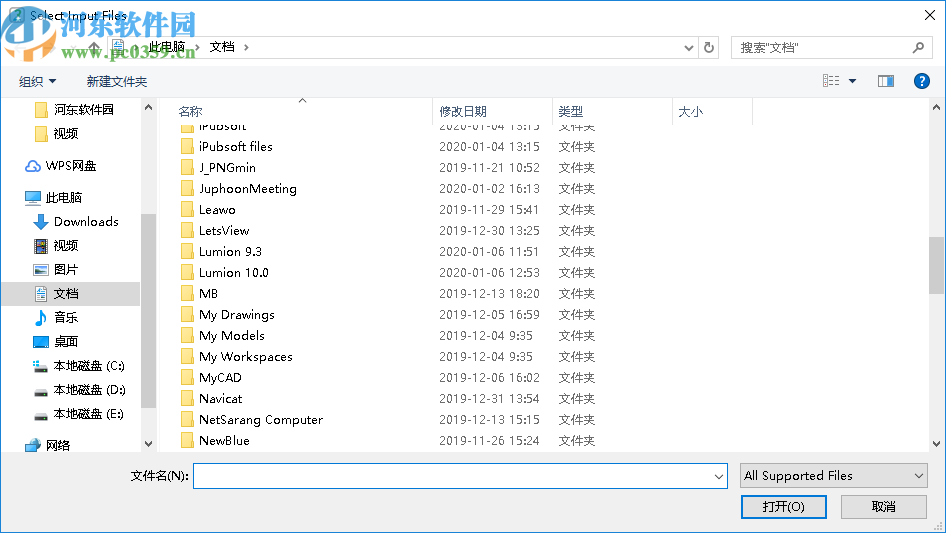946x533 pixels.
Task: Open the help question mark icon
Action: click(x=921, y=81)
